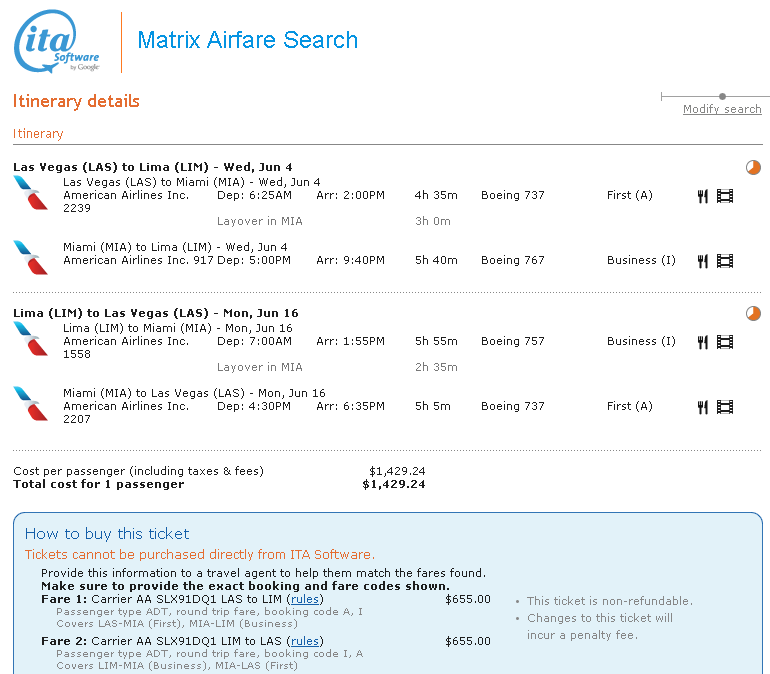View the rules link for Fare 2
Viewport: 770px width, 674px height.
click(x=305, y=641)
